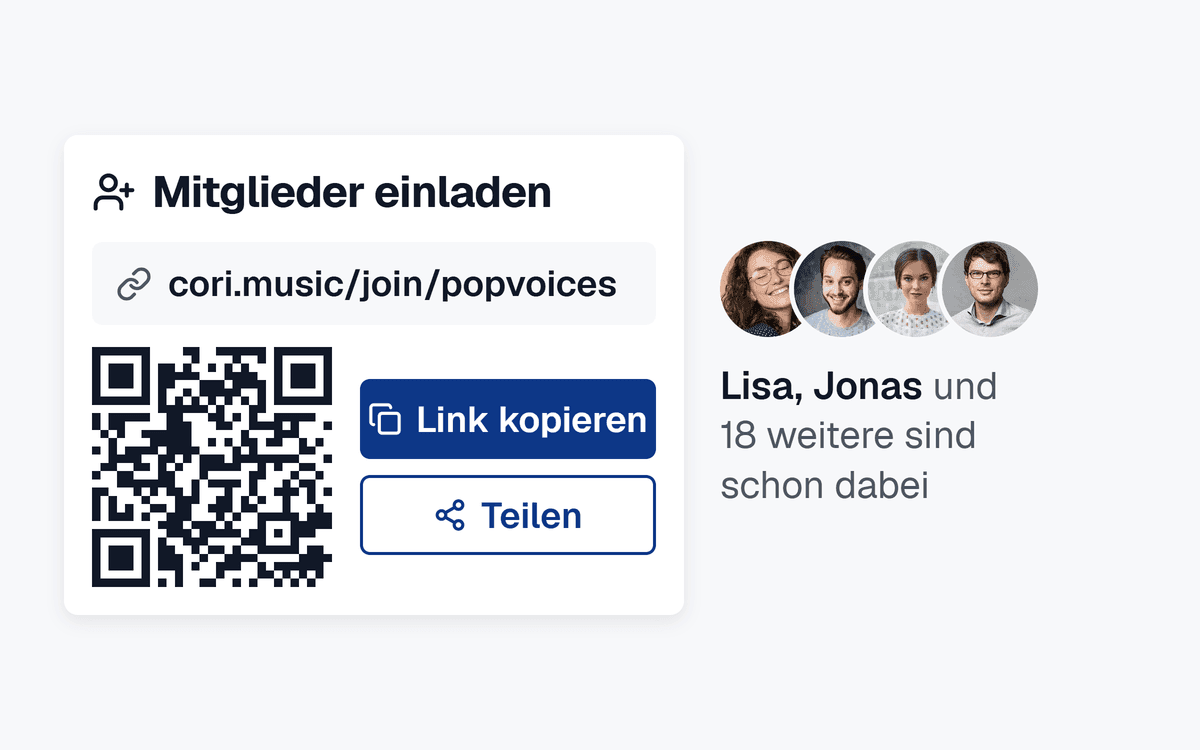
Task: Open the bearded man's avatar
Action: pos(837,289)
